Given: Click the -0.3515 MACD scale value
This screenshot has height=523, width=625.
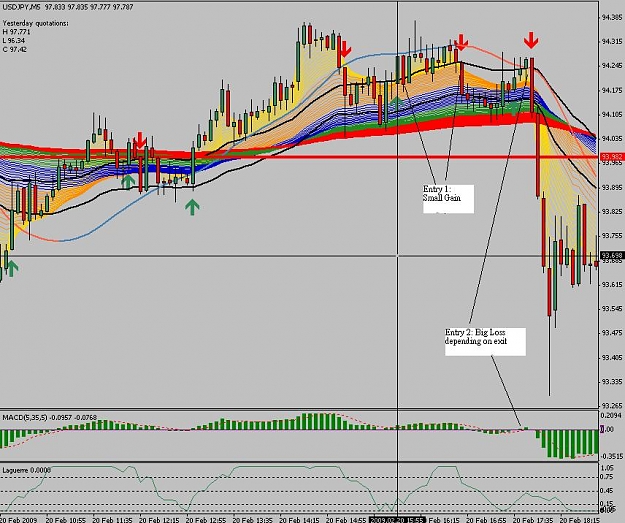Looking at the screenshot, I should (612, 456).
